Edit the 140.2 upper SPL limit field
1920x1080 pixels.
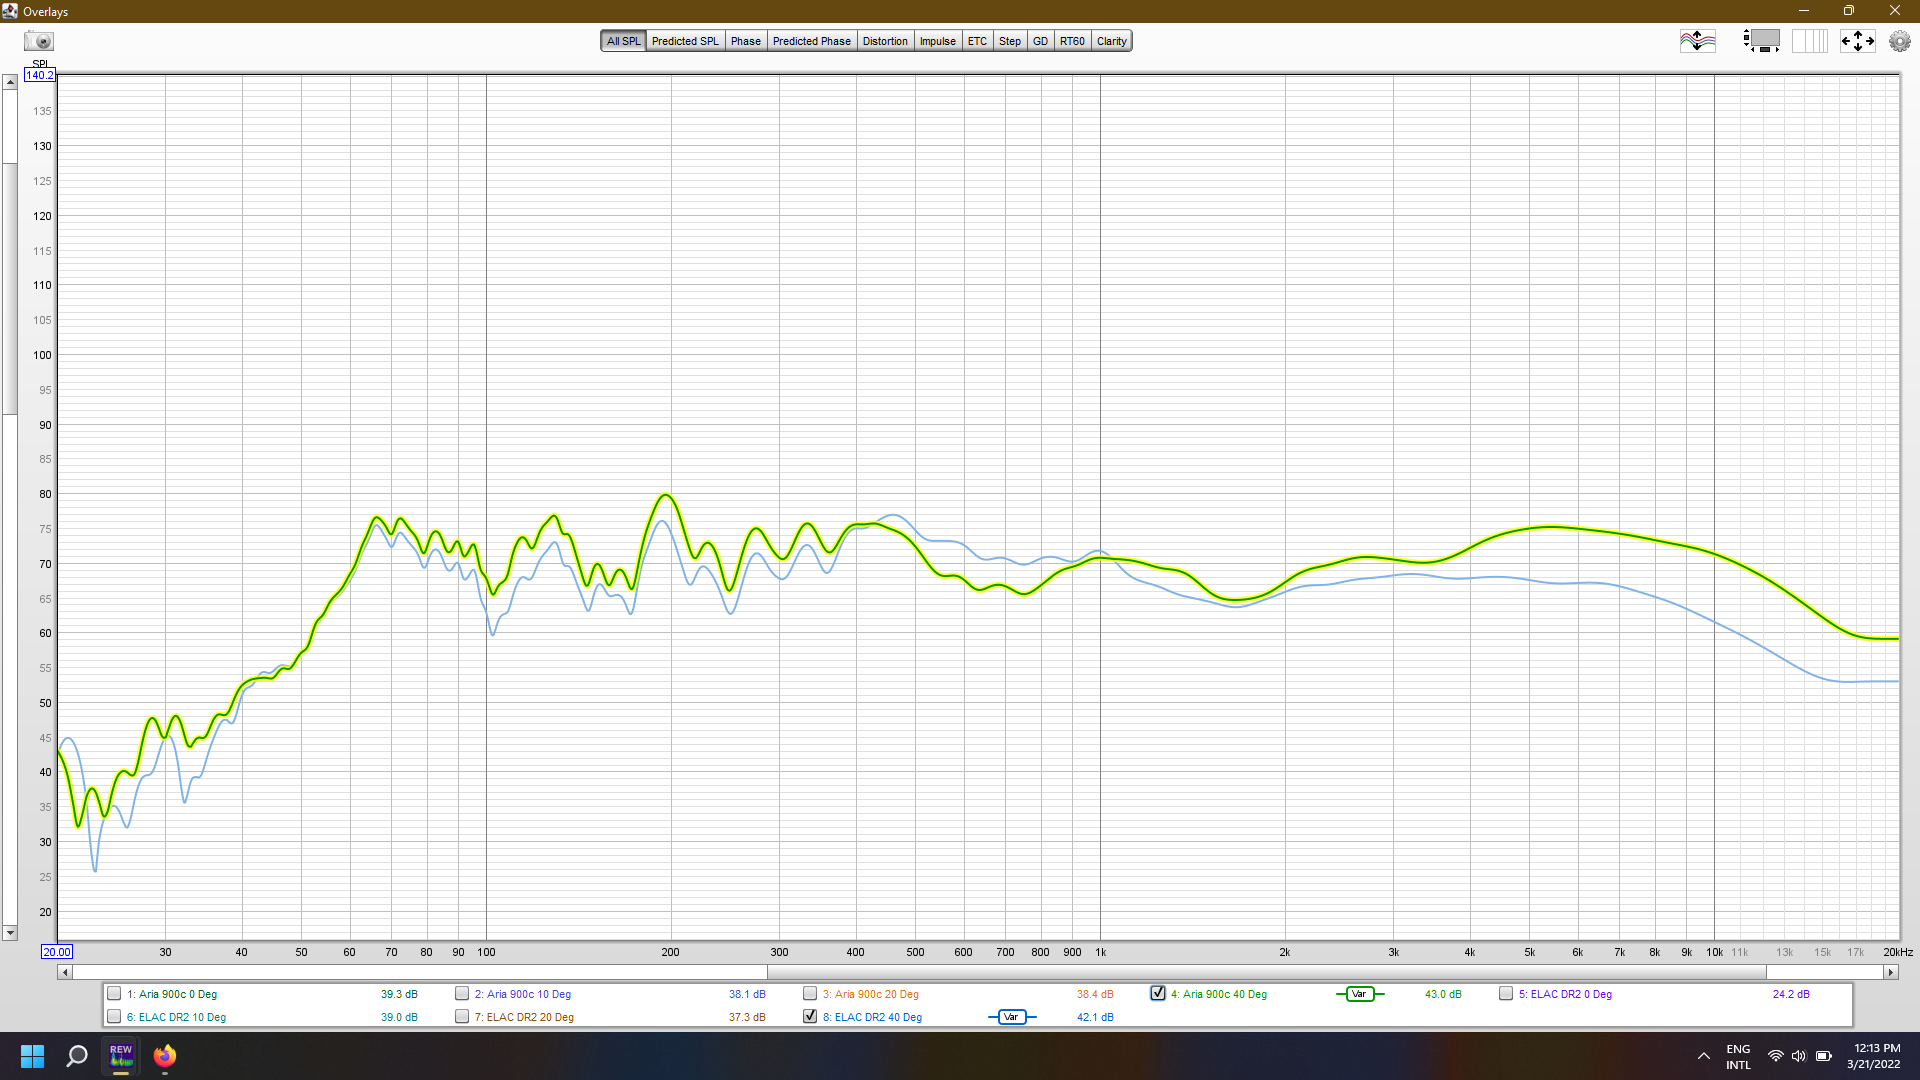[39, 75]
